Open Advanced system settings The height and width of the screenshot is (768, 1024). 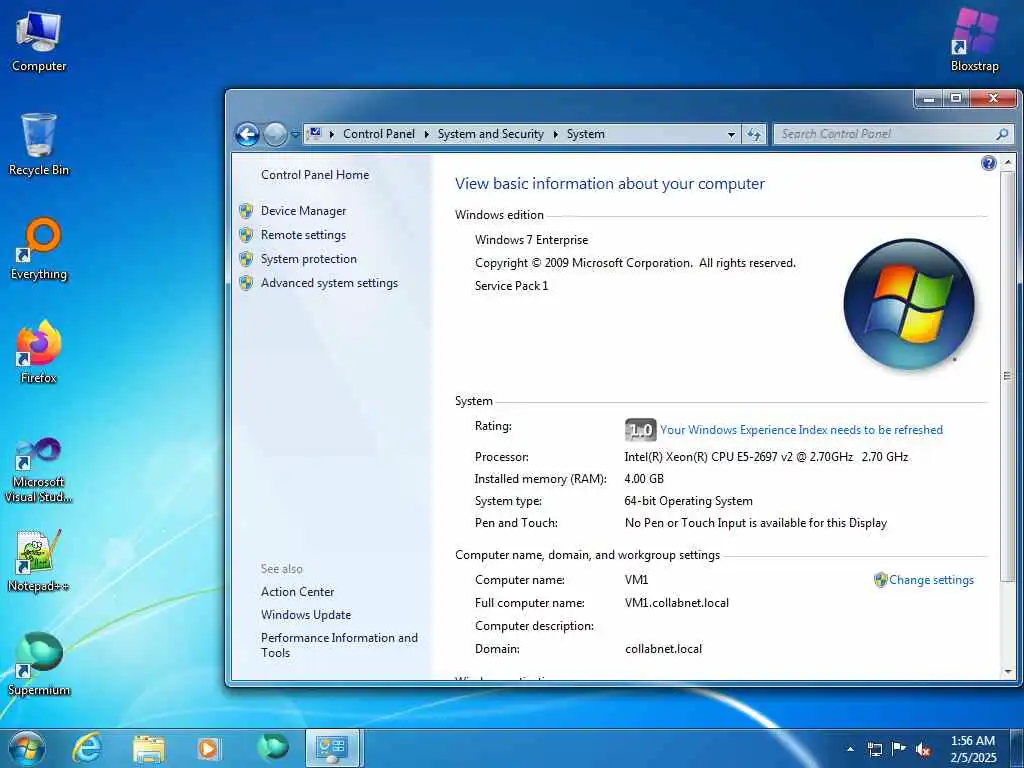329,283
